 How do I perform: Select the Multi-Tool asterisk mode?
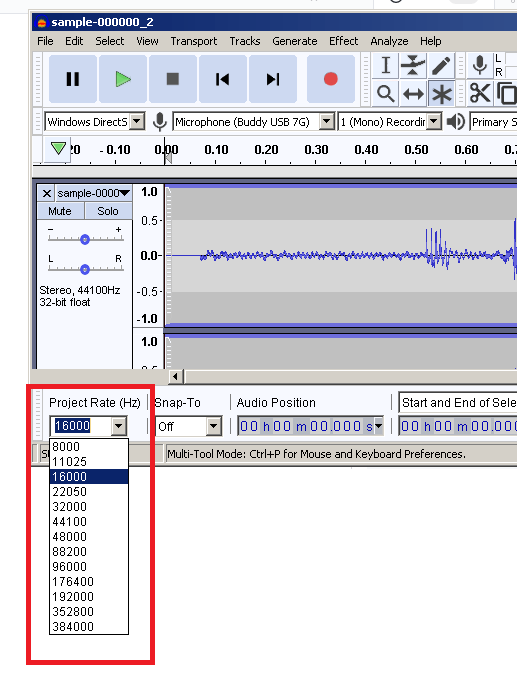441,93
